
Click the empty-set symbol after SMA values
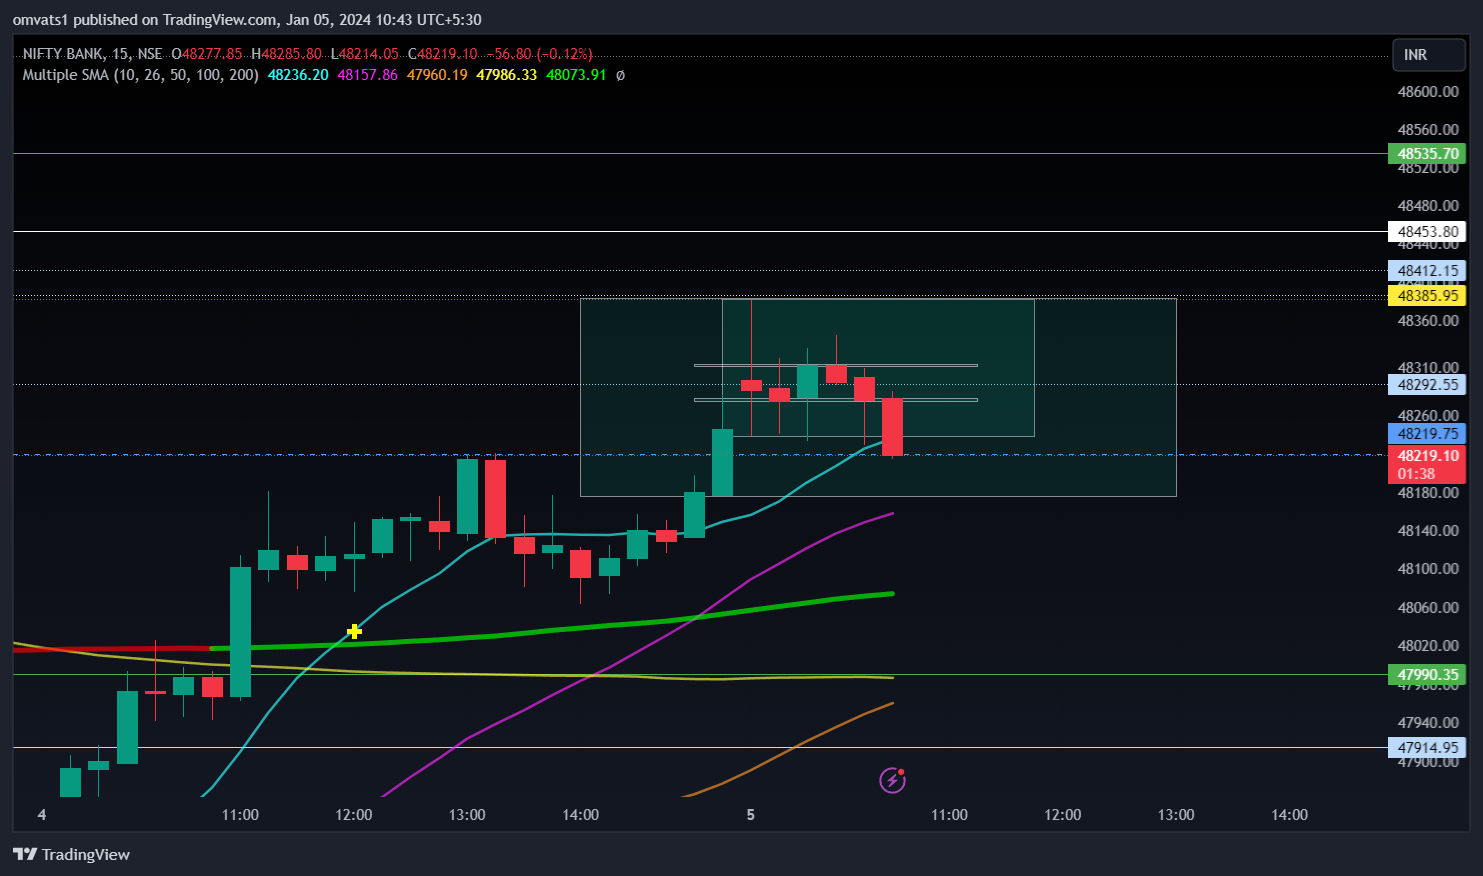coord(620,75)
